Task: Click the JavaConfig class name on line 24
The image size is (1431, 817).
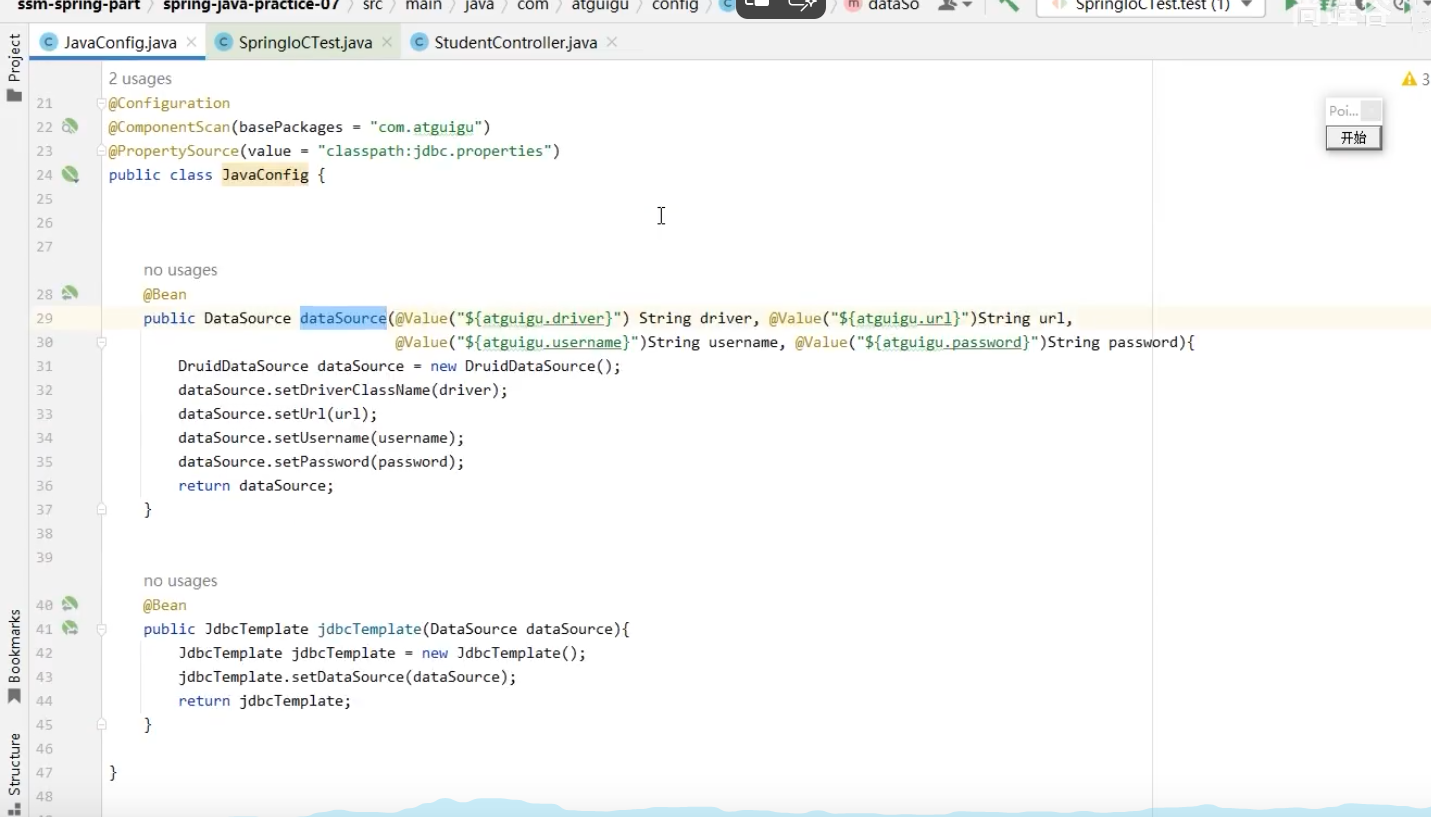Action: click(x=265, y=175)
